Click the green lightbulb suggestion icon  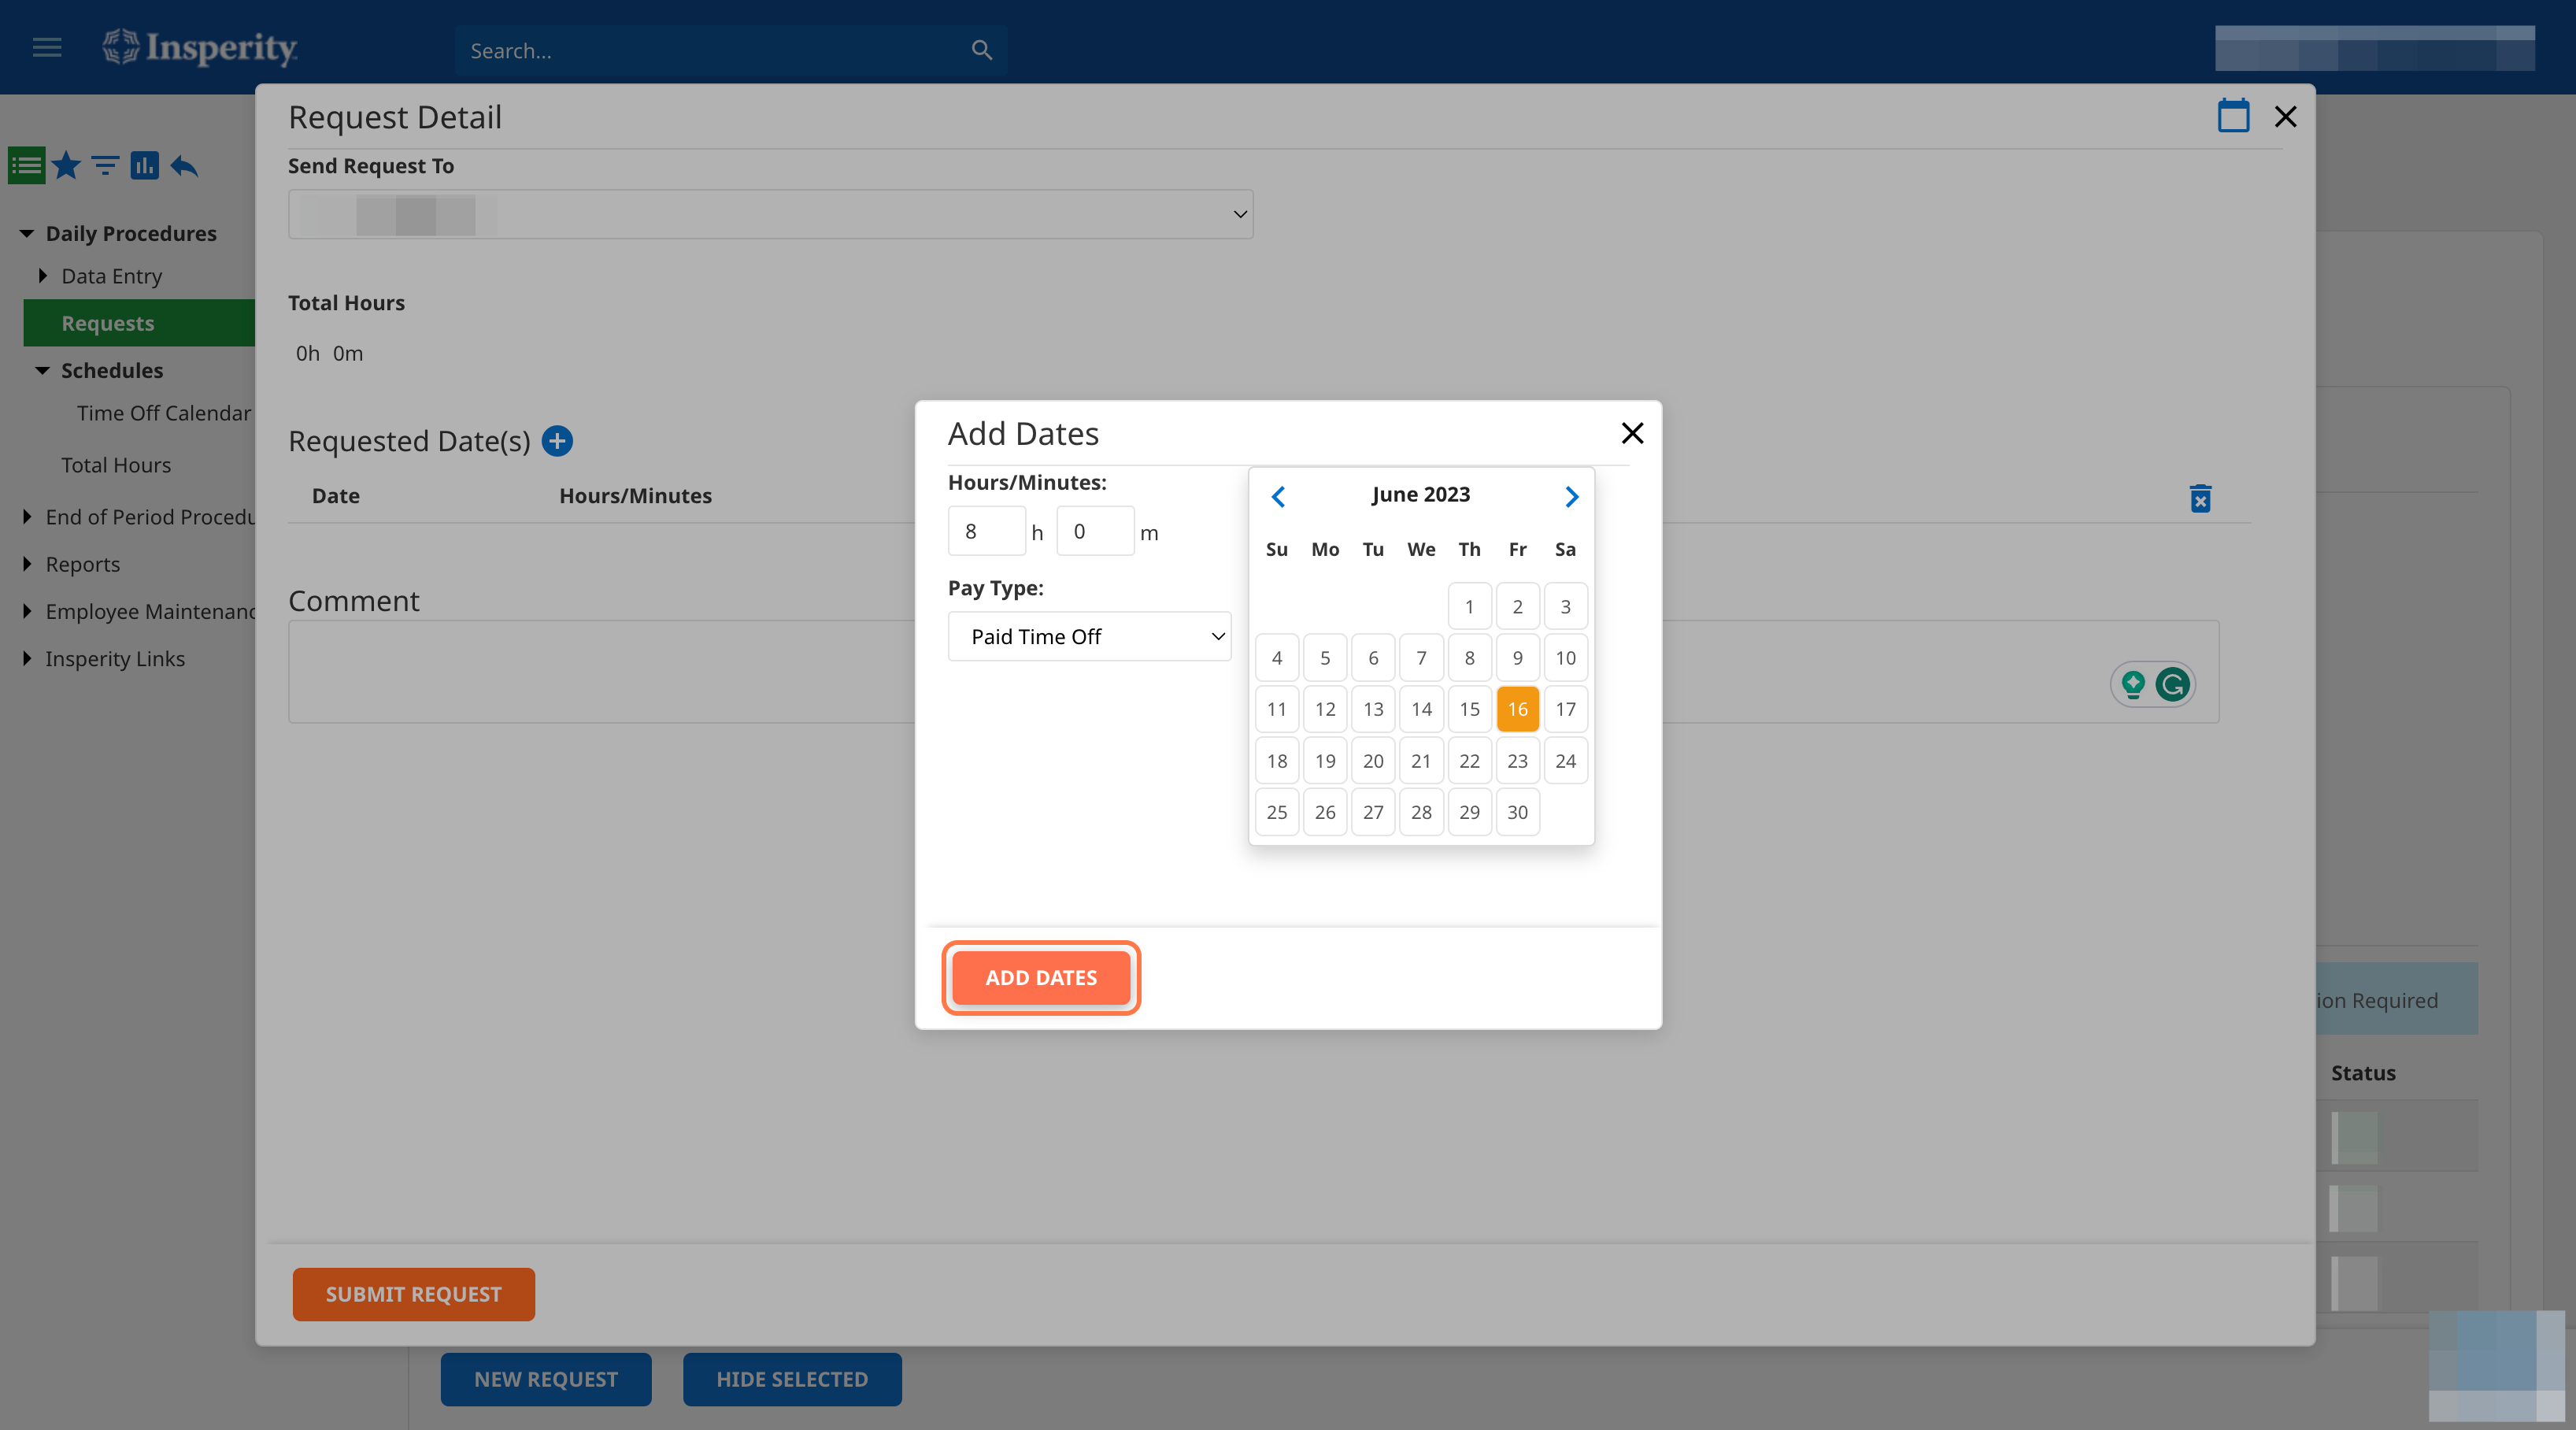tap(2133, 685)
